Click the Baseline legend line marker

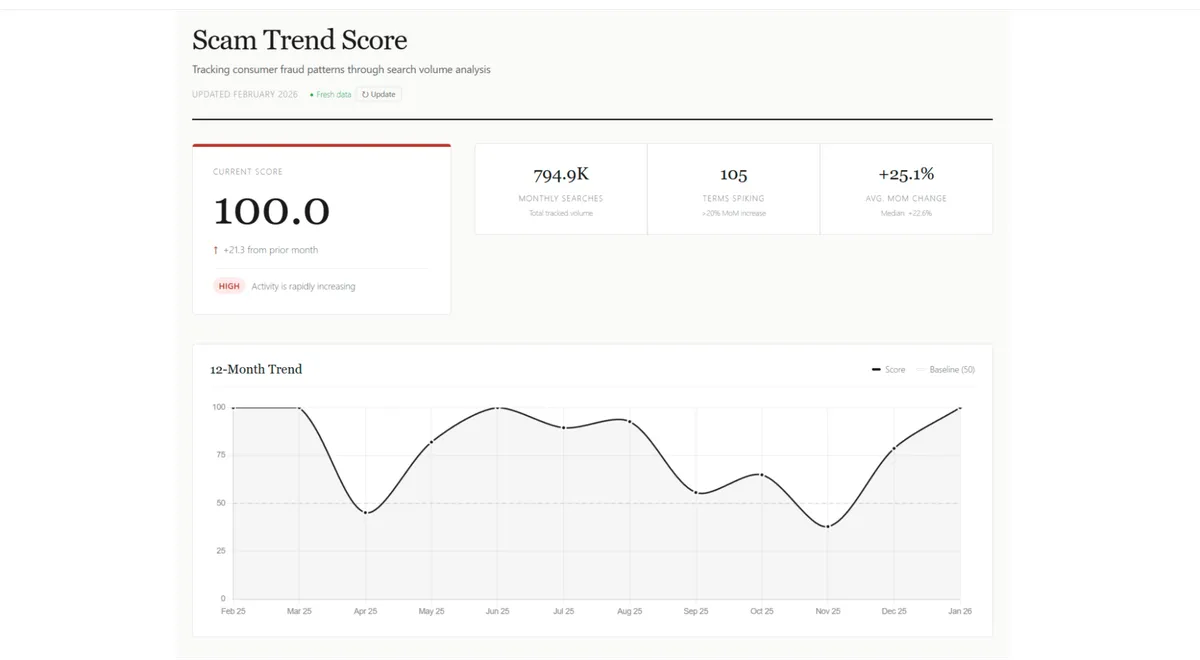pyautogui.click(x=921, y=369)
